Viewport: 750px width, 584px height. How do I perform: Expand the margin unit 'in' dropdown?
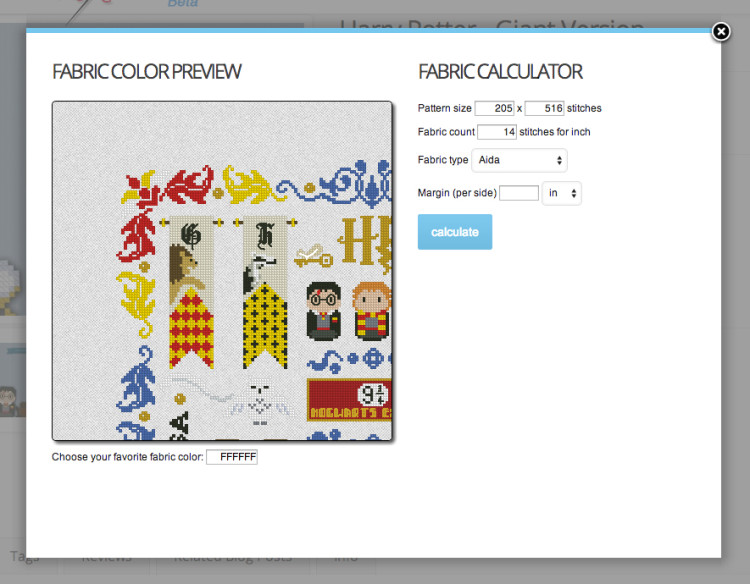[562, 193]
